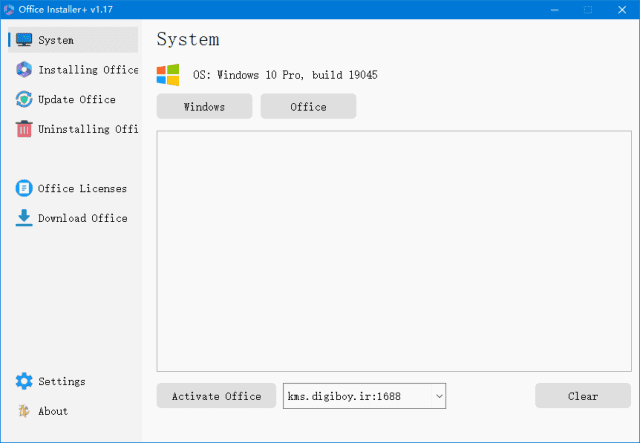Open Office Licenses via its document icon
The width and height of the screenshot is (640, 443).
coord(24,188)
